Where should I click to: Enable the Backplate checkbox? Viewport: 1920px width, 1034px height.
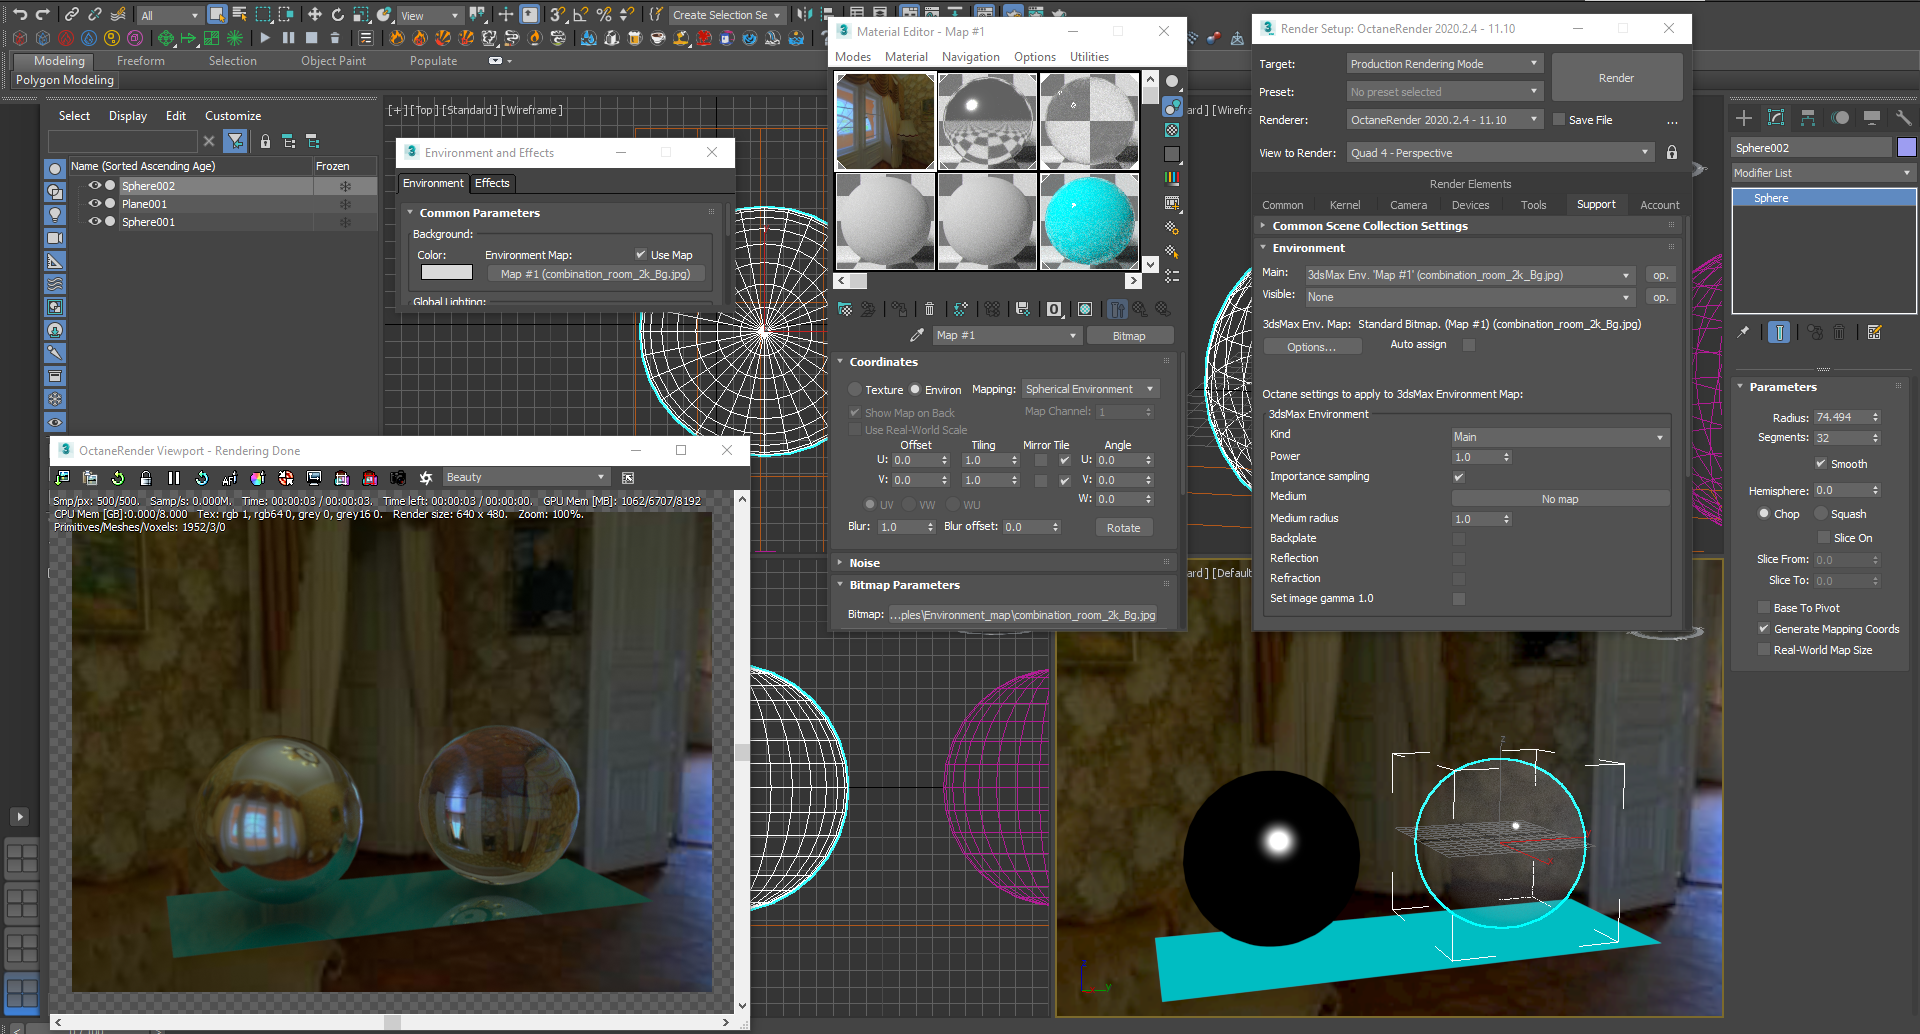coord(1459,539)
